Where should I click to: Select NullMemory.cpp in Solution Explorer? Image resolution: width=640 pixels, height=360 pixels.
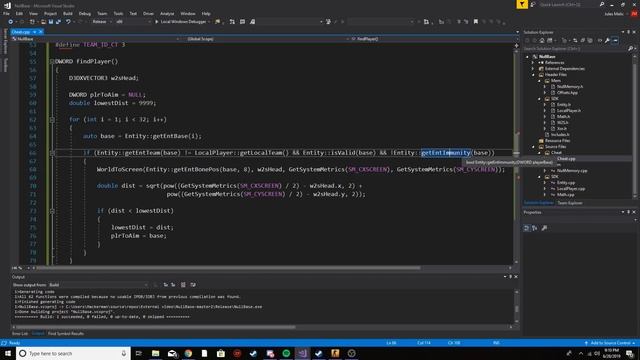coord(572,171)
